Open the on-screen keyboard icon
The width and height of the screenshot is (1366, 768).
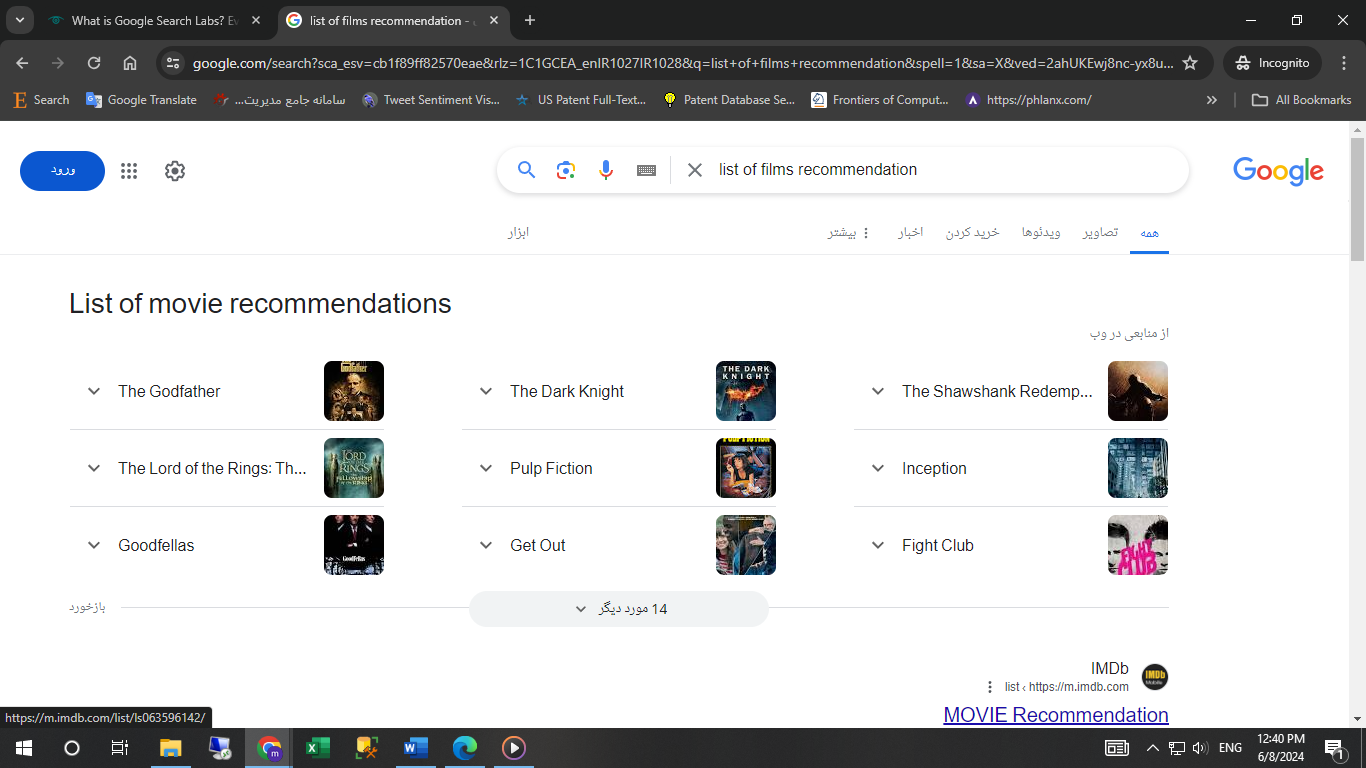646,170
